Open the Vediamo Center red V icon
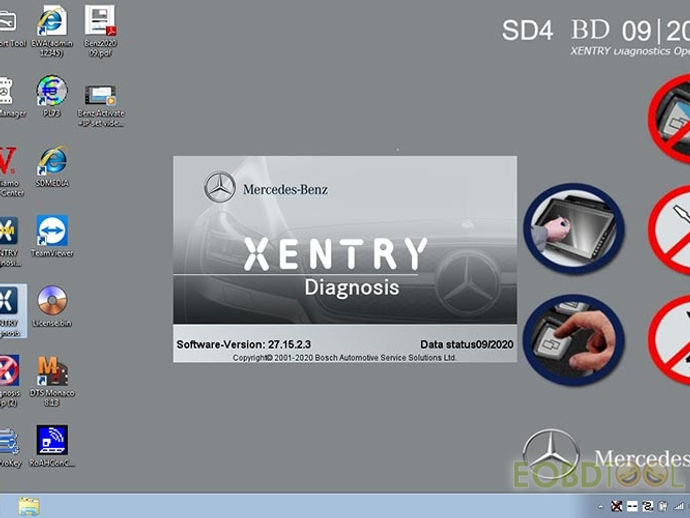 (x=10, y=172)
